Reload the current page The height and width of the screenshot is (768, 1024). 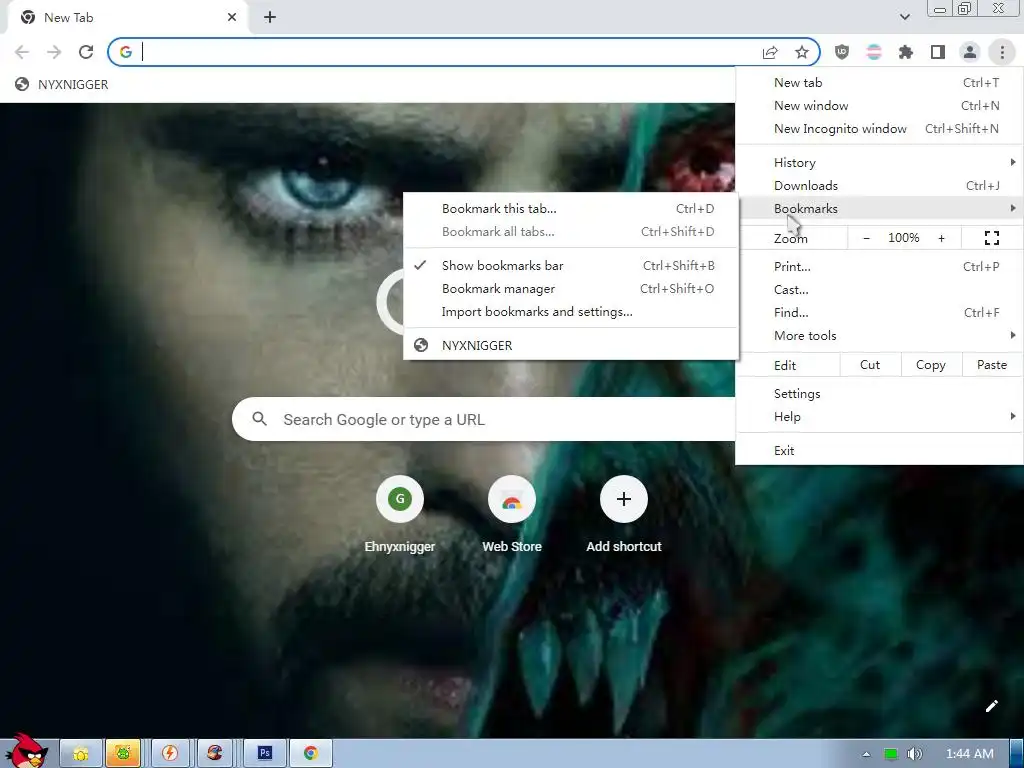pyautogui.click(x=86, y=52)
